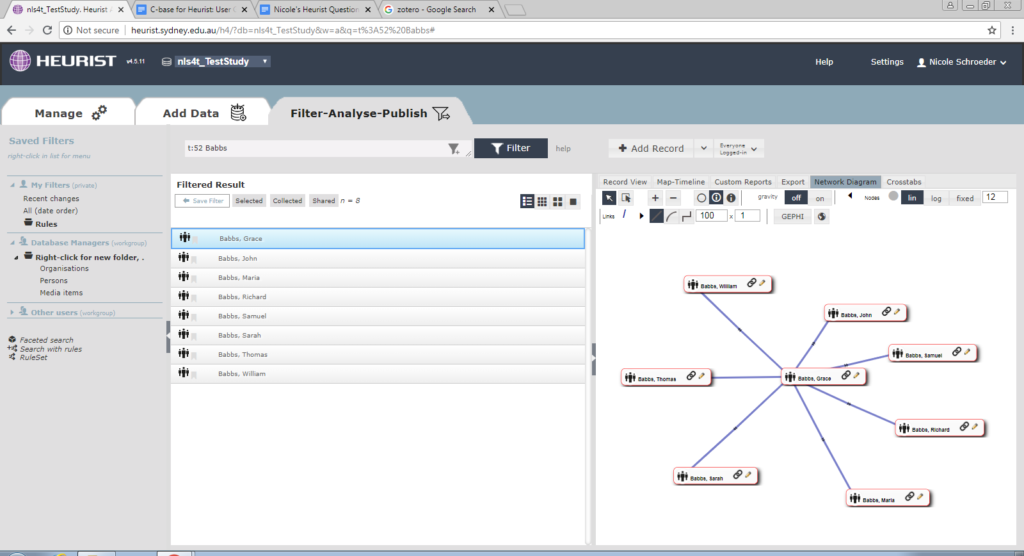
Task: Click the links color swatch
Action: (x=626, y=214)
